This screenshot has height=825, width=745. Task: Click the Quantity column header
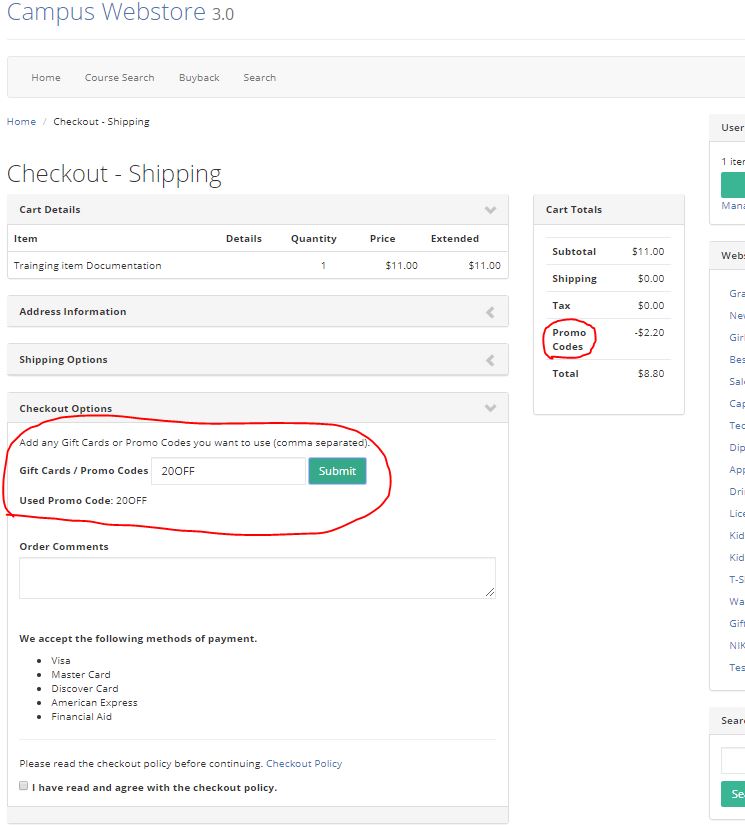(x=314, y=238)
